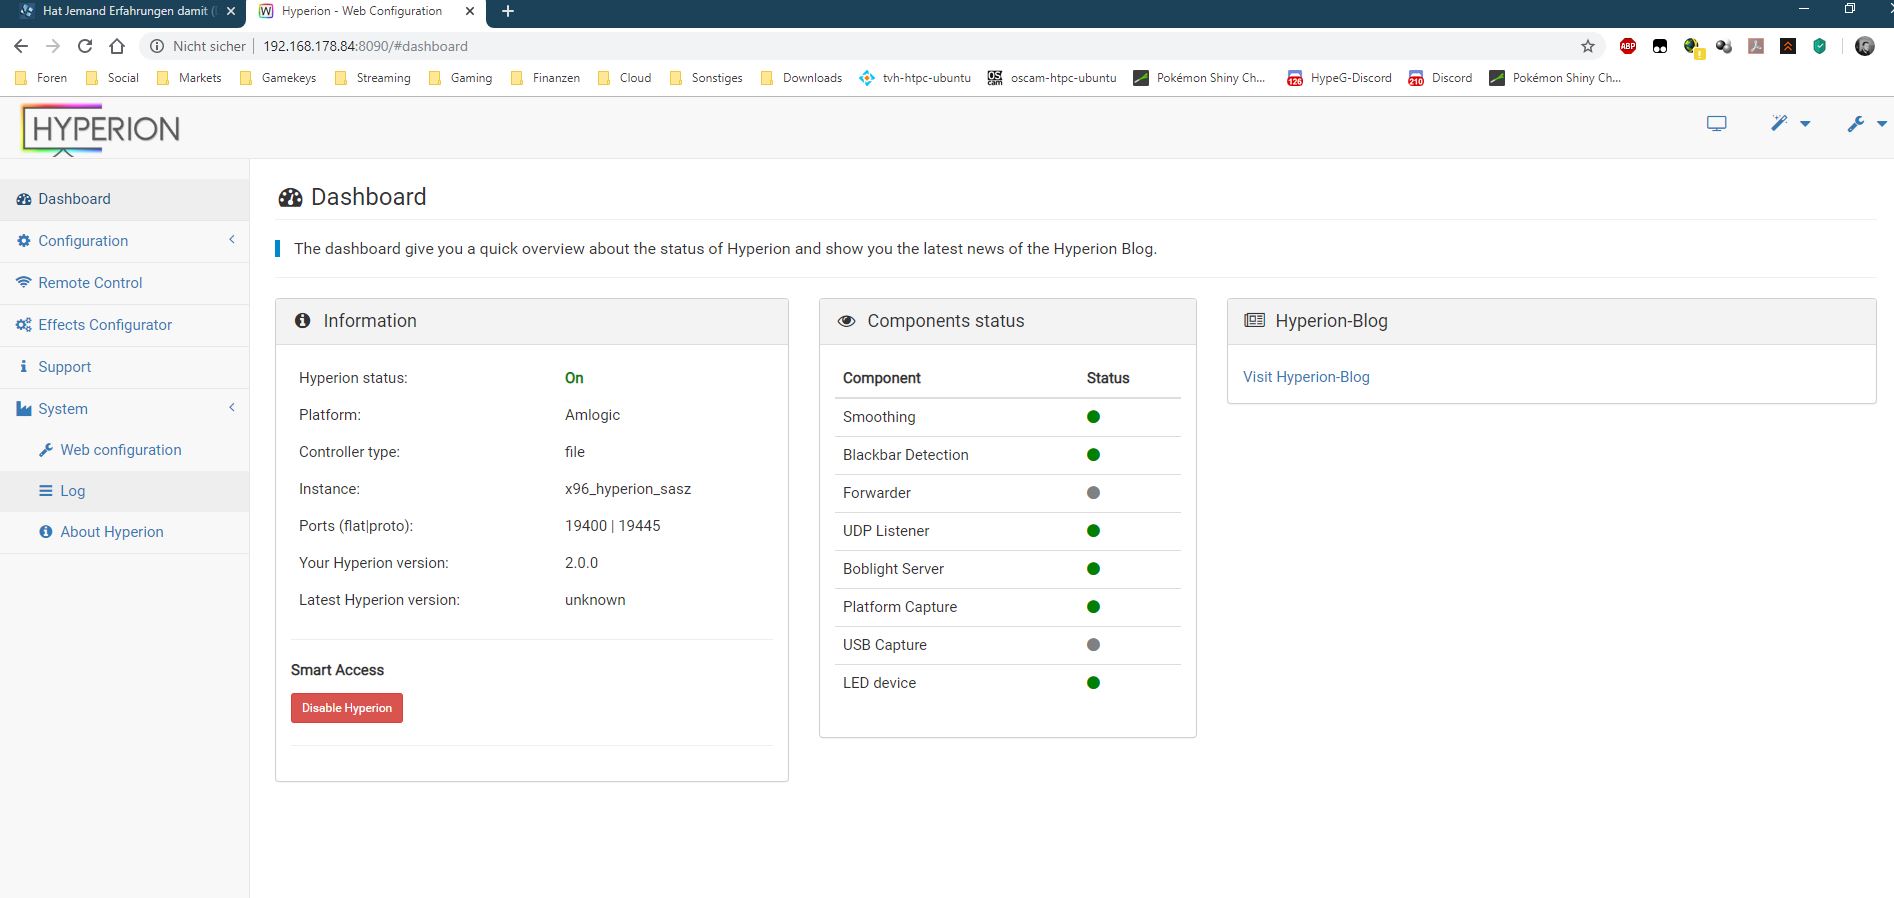Reload the page in browser

point(85,46)
